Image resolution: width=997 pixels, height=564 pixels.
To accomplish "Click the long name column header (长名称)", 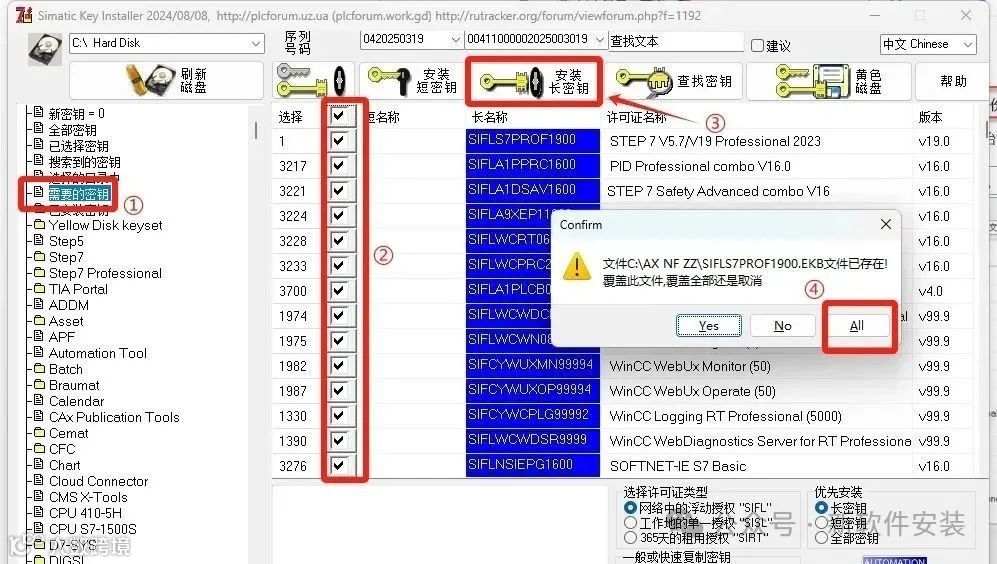I will (490, 117).
